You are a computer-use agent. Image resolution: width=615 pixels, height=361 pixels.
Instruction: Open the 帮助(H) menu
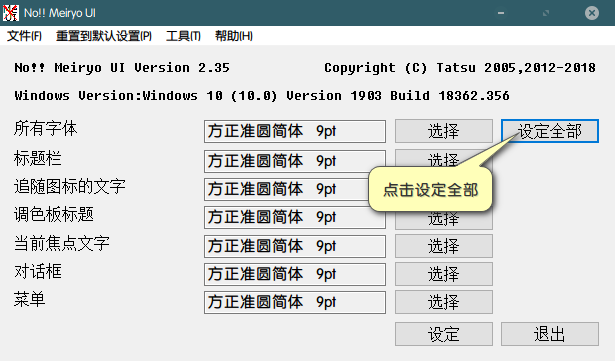coord(234,36)
